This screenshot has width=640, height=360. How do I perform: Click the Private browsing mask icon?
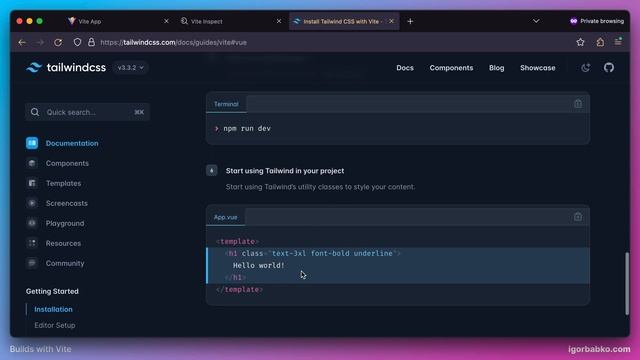(x=573, y=21)
